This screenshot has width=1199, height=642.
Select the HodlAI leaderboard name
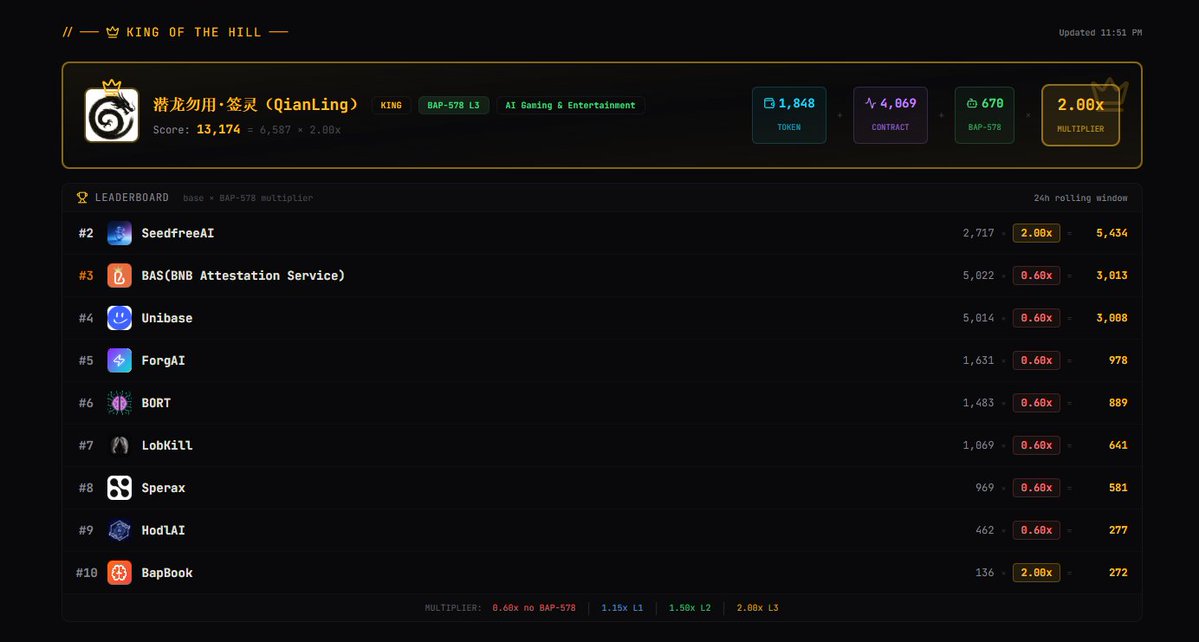(163, 530)
